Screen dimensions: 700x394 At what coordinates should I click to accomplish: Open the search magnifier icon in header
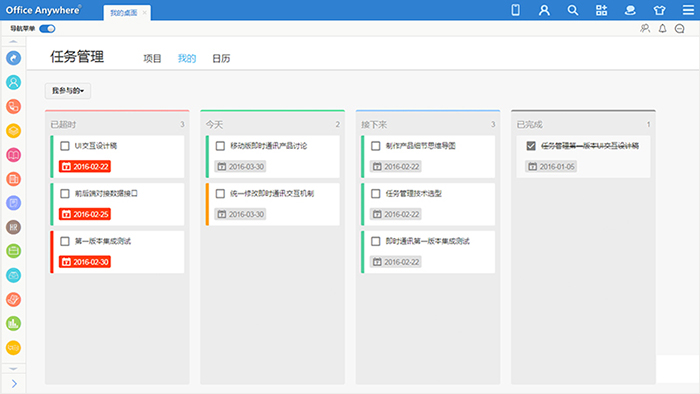(573, 10)
